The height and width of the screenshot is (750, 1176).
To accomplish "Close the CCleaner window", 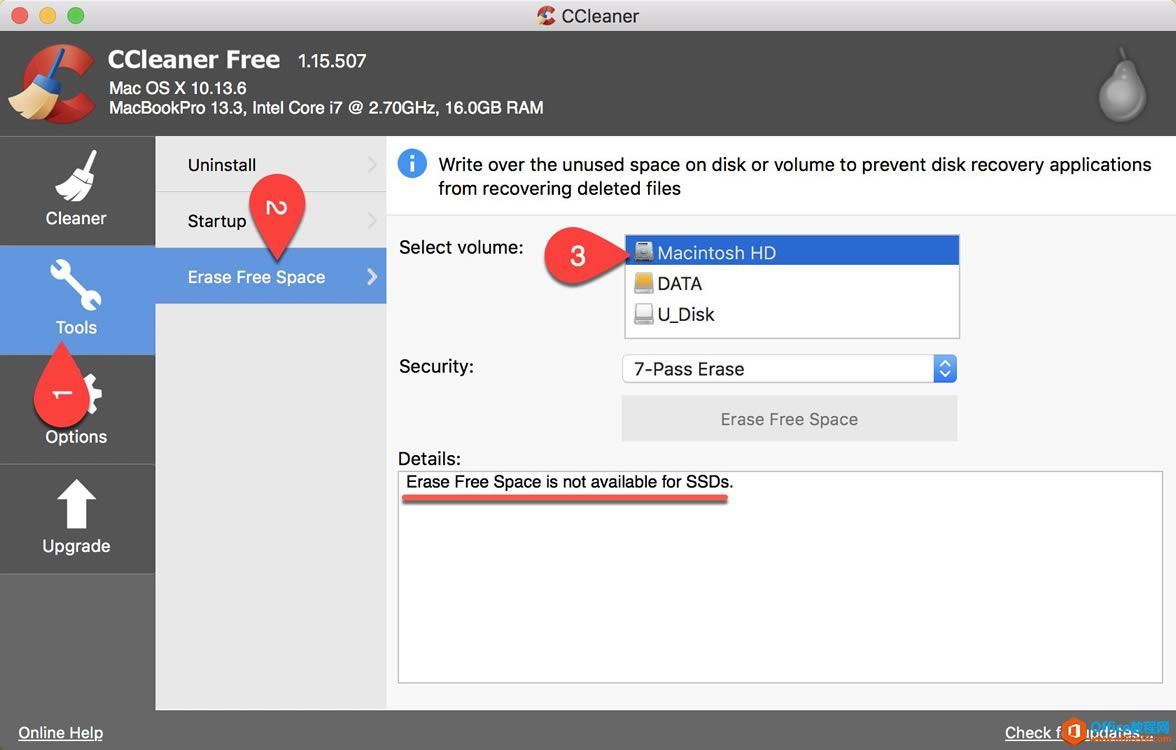I will click(x=20, y=15).
